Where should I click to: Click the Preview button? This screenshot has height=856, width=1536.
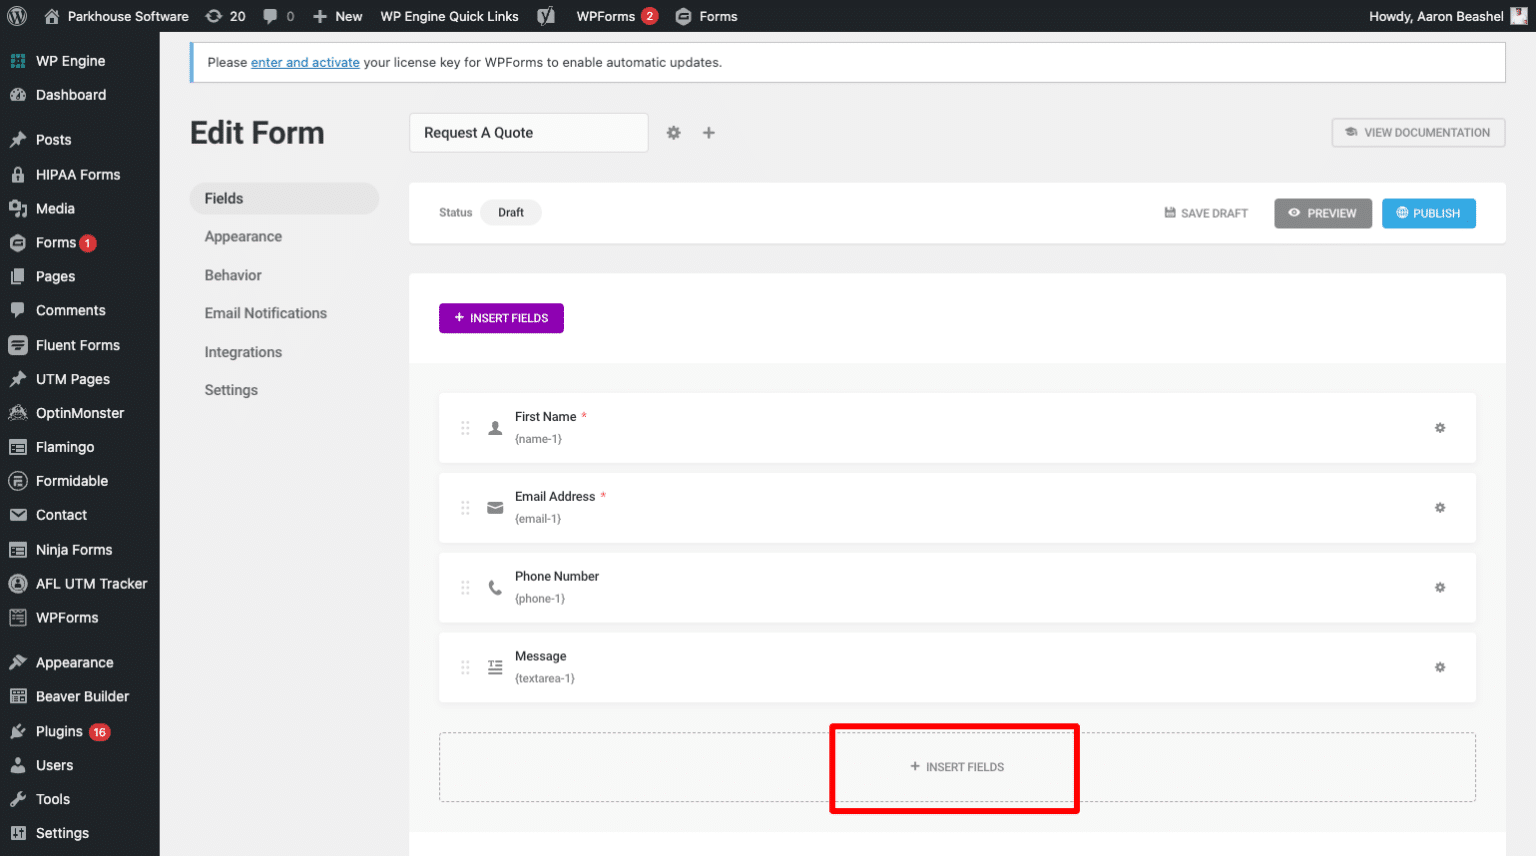coord(1323,213)
